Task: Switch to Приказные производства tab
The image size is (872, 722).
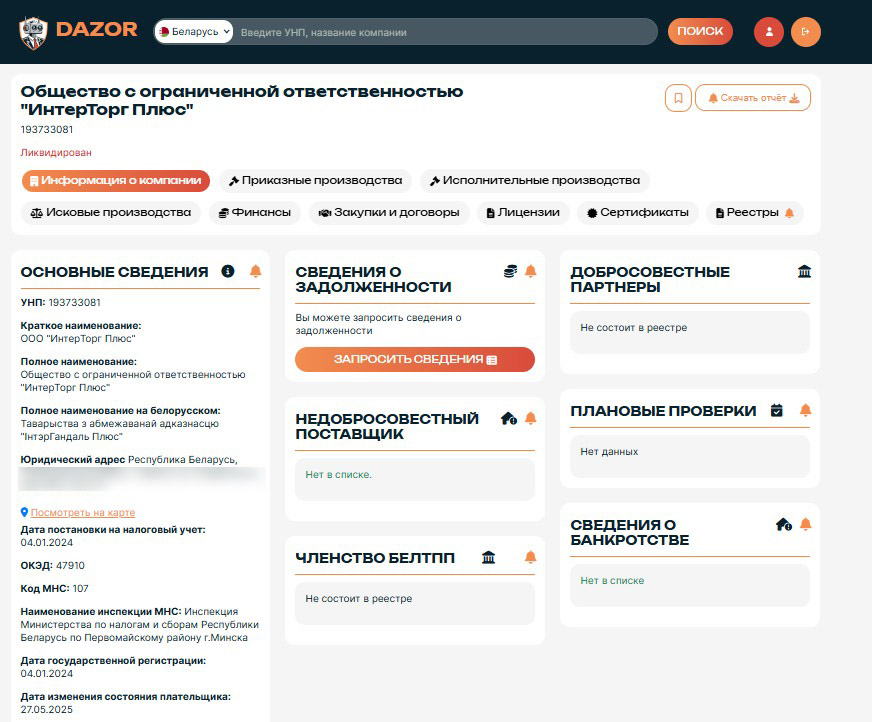Action: tap(315, 181)
